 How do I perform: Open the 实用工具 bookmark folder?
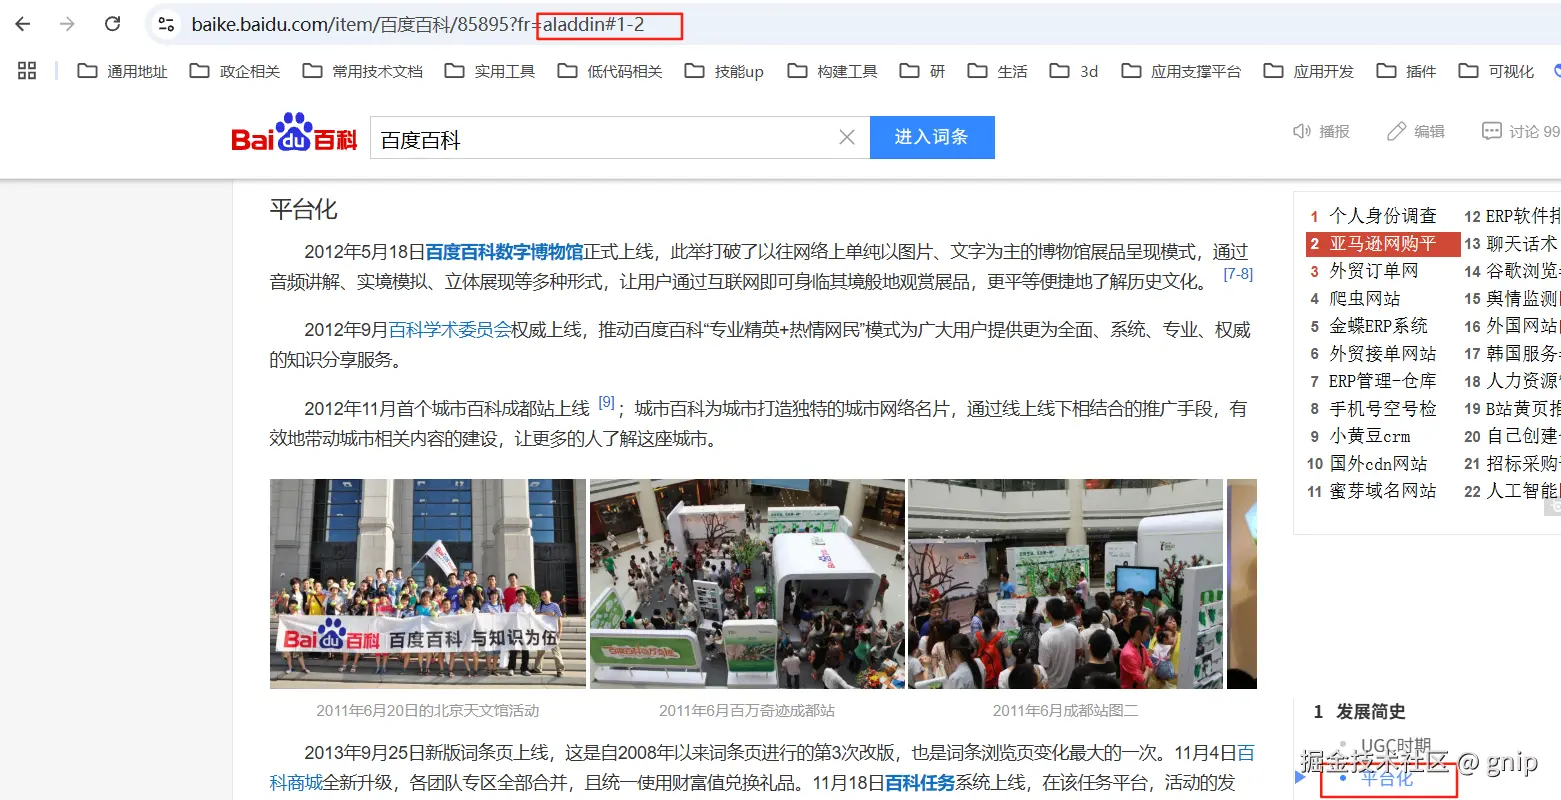pyautogui.click(x=490, y=71)
